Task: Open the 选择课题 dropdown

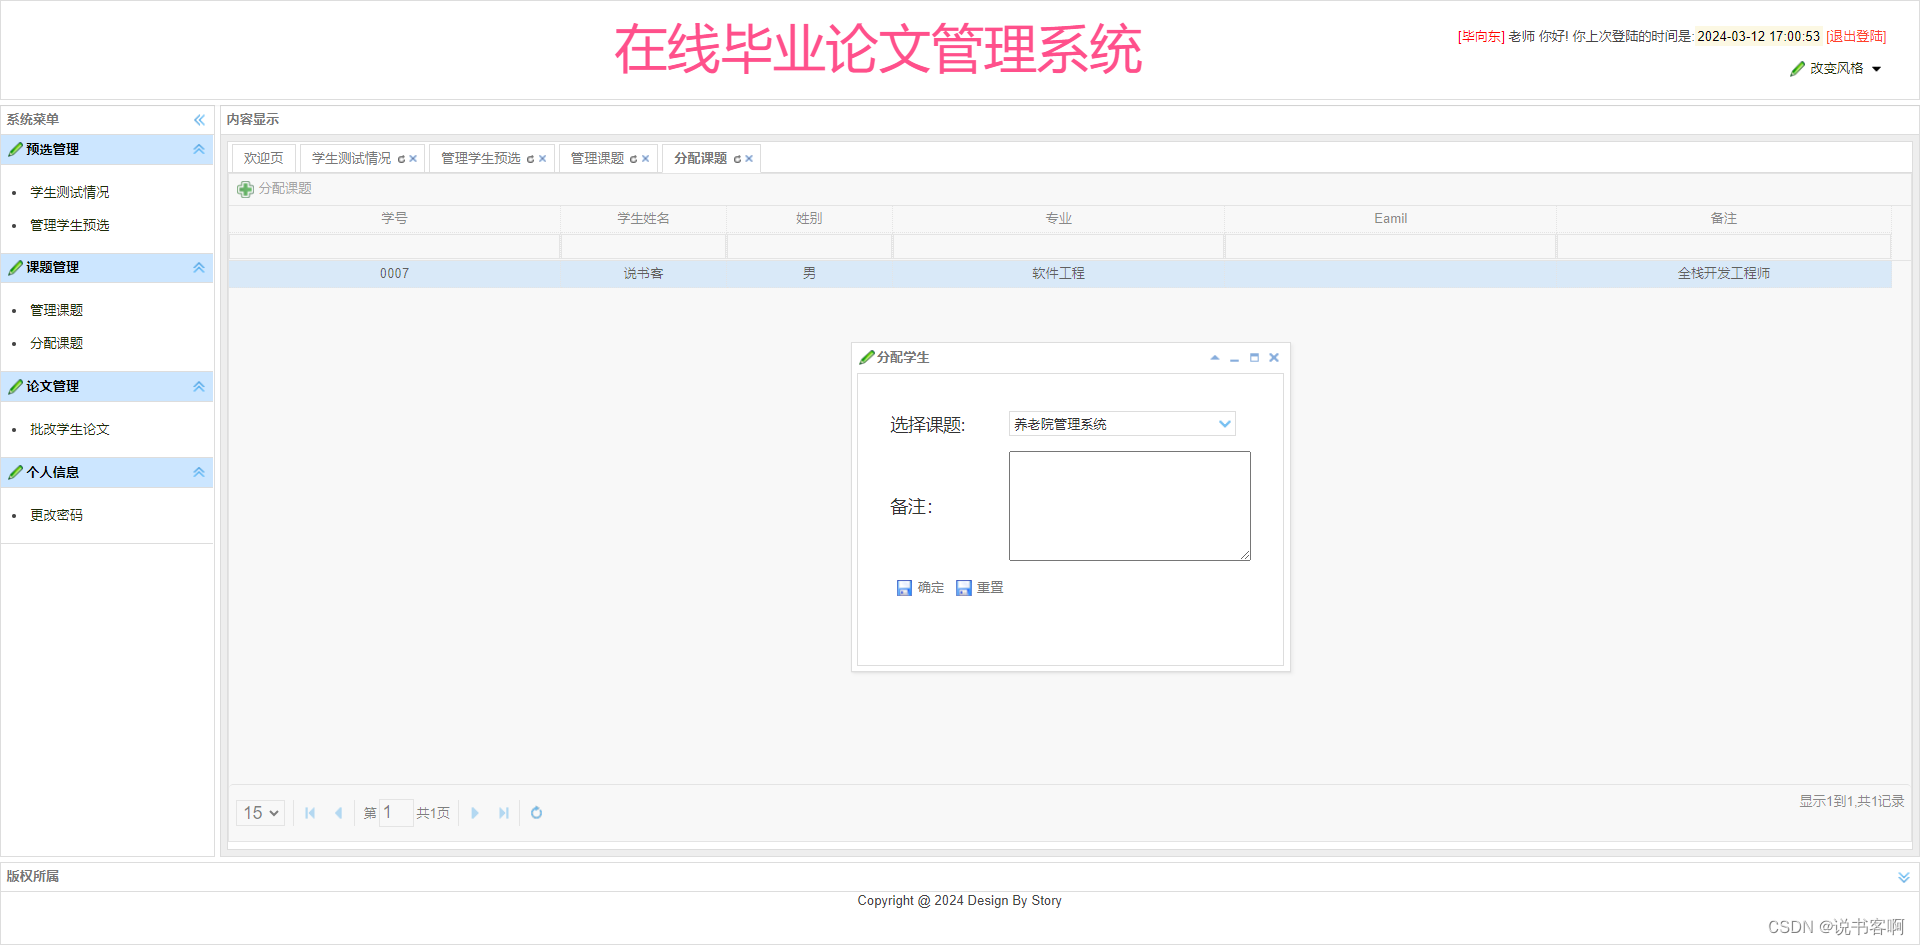Action: click(1224, 424)
